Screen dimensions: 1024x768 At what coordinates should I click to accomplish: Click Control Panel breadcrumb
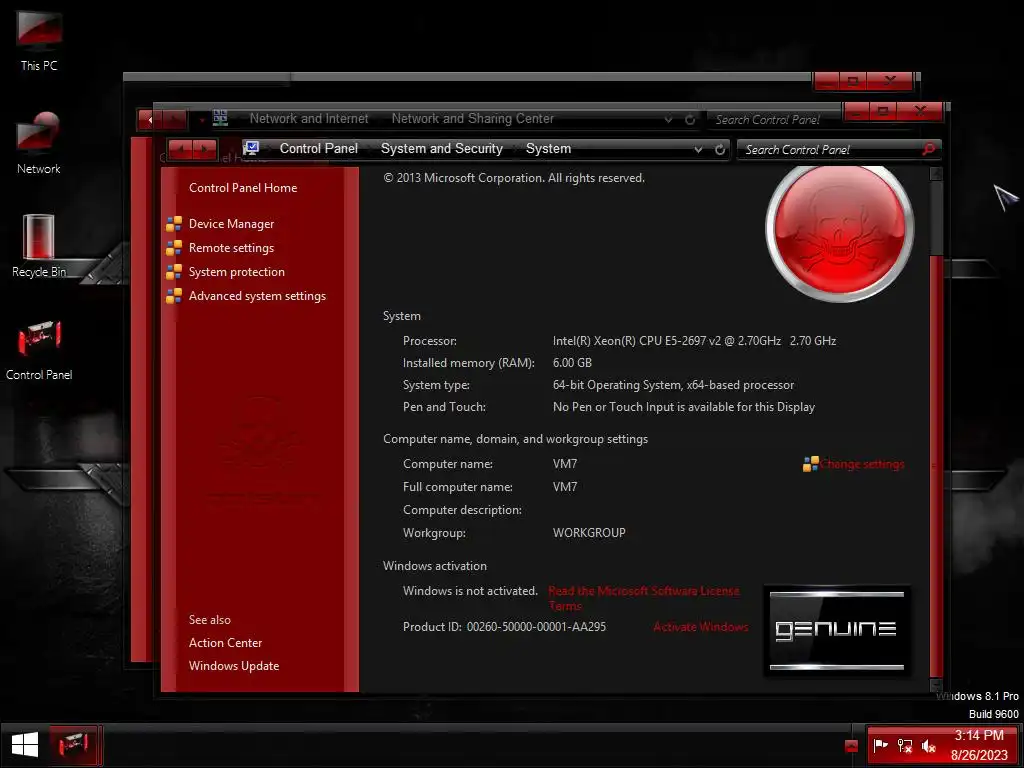[x=319, y=148]
